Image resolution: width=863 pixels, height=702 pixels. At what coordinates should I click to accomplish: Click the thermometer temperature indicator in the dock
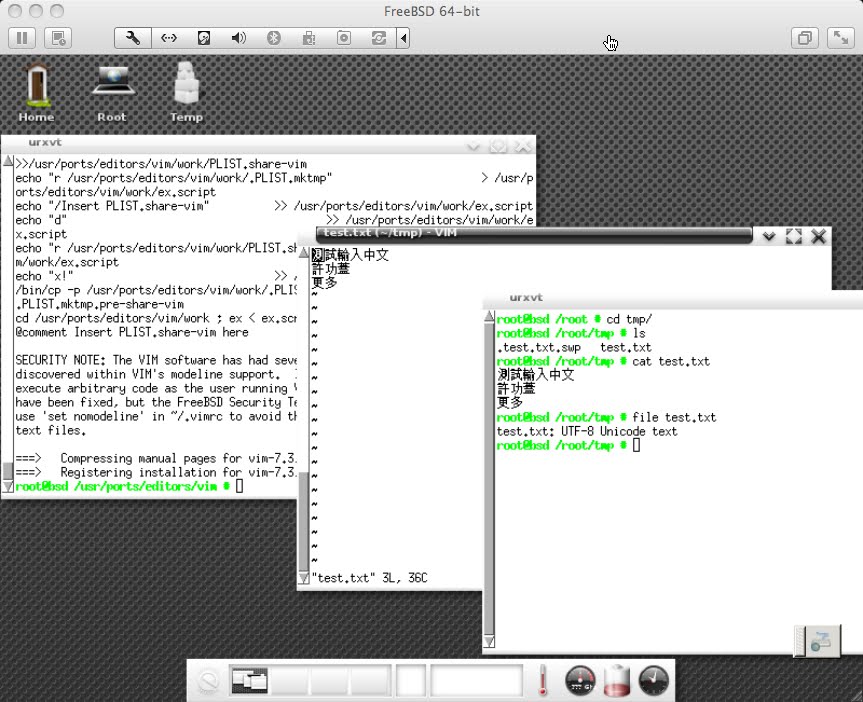541,680
